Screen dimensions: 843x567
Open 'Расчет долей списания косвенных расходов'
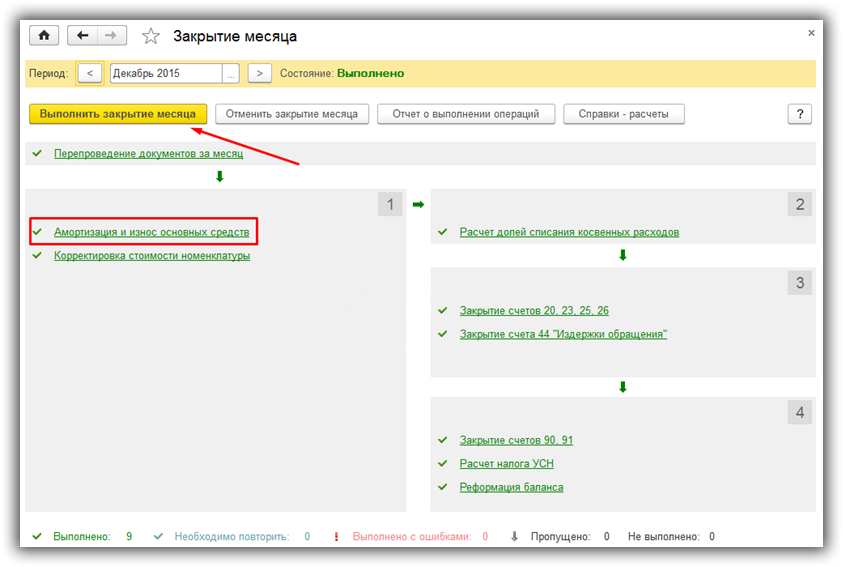pyautogui.click(x=569, y=232)
